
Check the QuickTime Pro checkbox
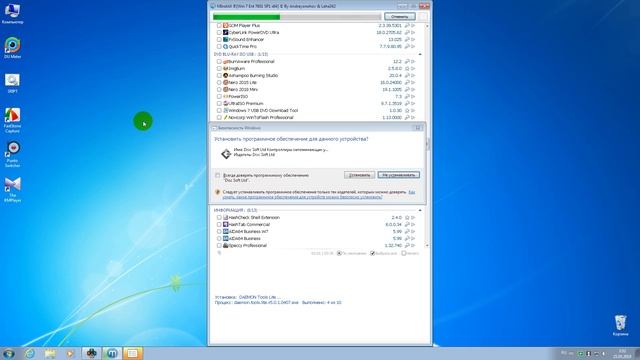[219, 47]
